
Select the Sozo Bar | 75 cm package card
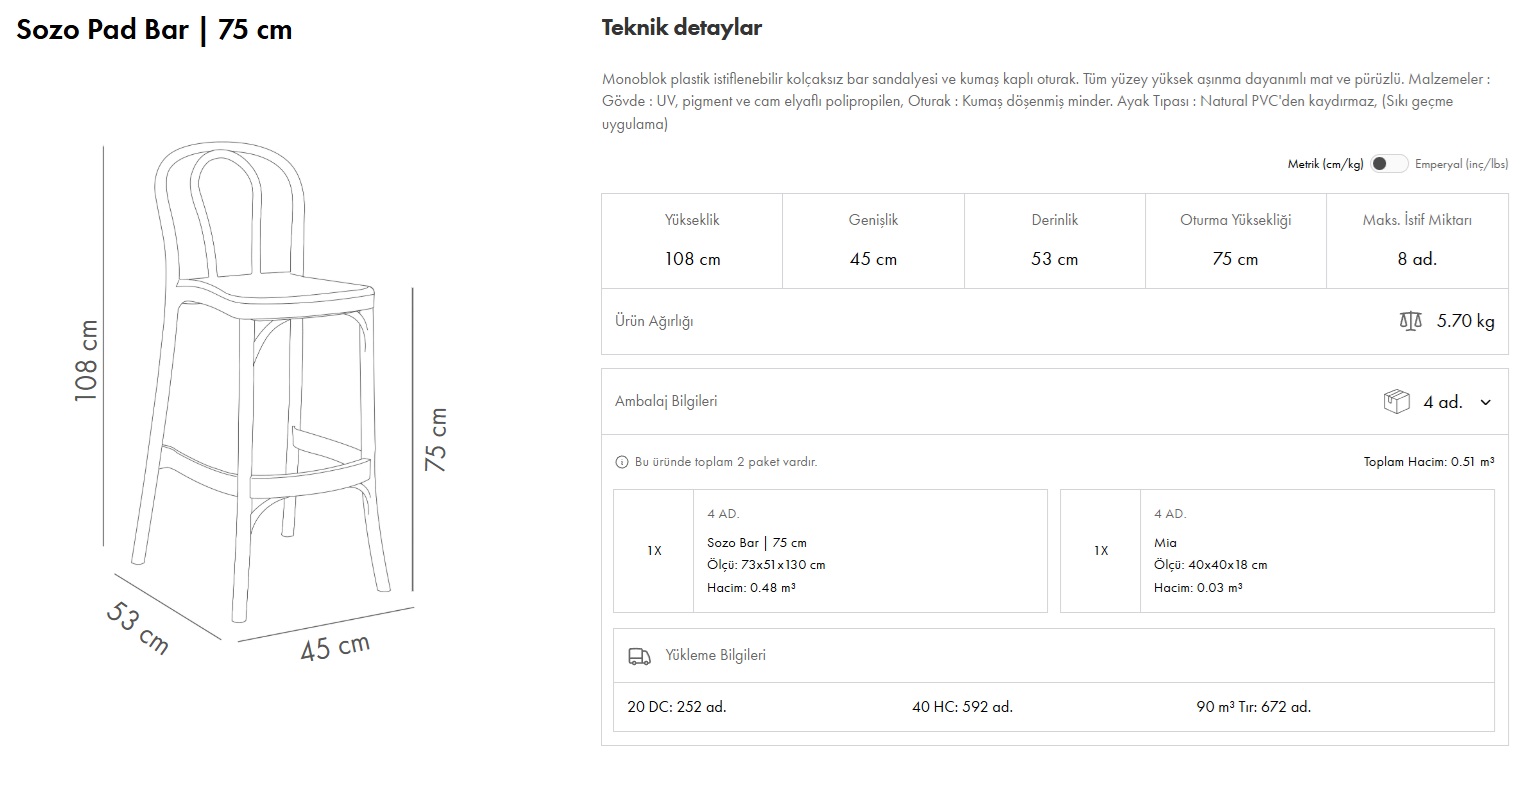(x=830, y=551)
